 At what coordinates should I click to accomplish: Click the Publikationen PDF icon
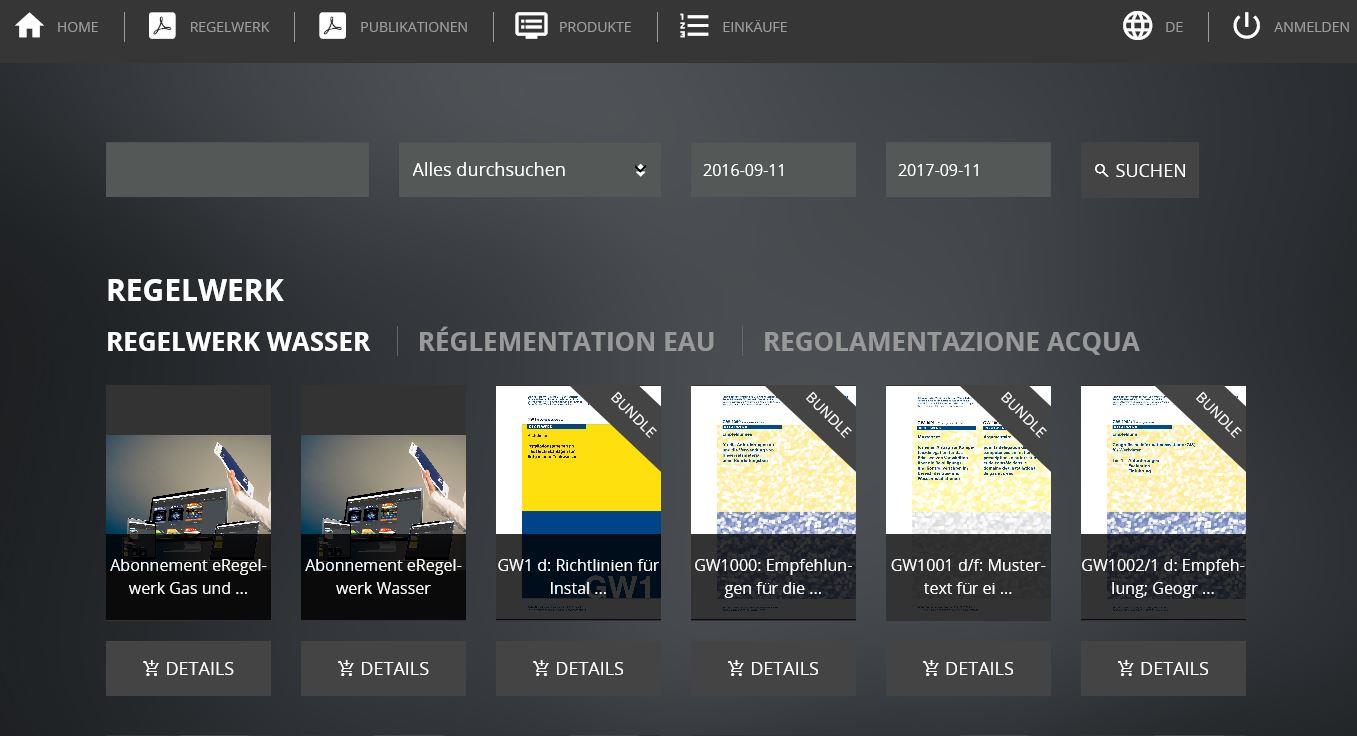[332, 26]
